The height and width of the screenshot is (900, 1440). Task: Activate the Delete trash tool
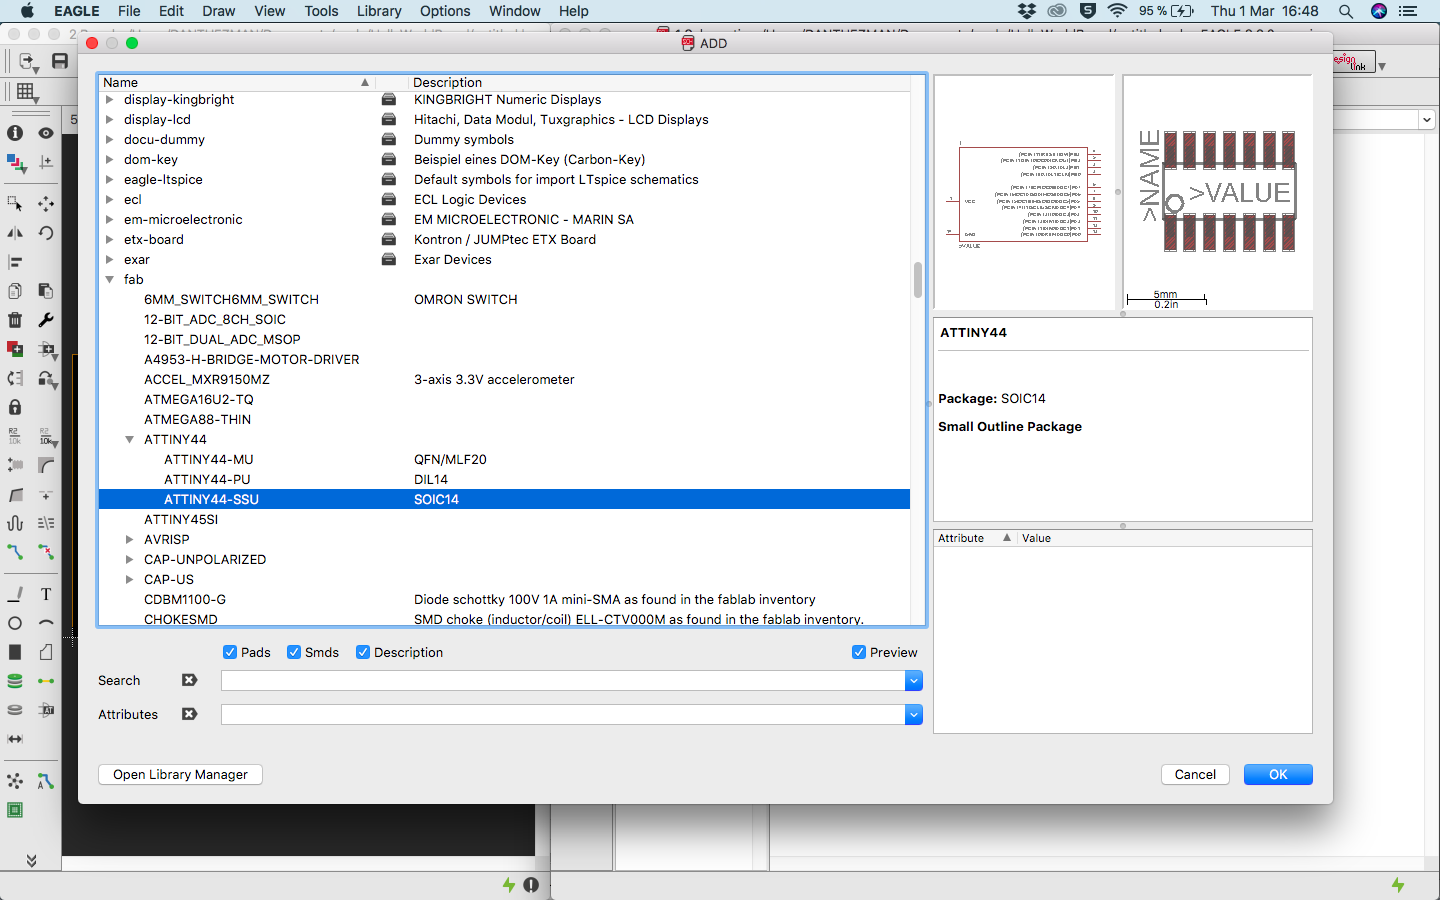[x=15, y=320]
